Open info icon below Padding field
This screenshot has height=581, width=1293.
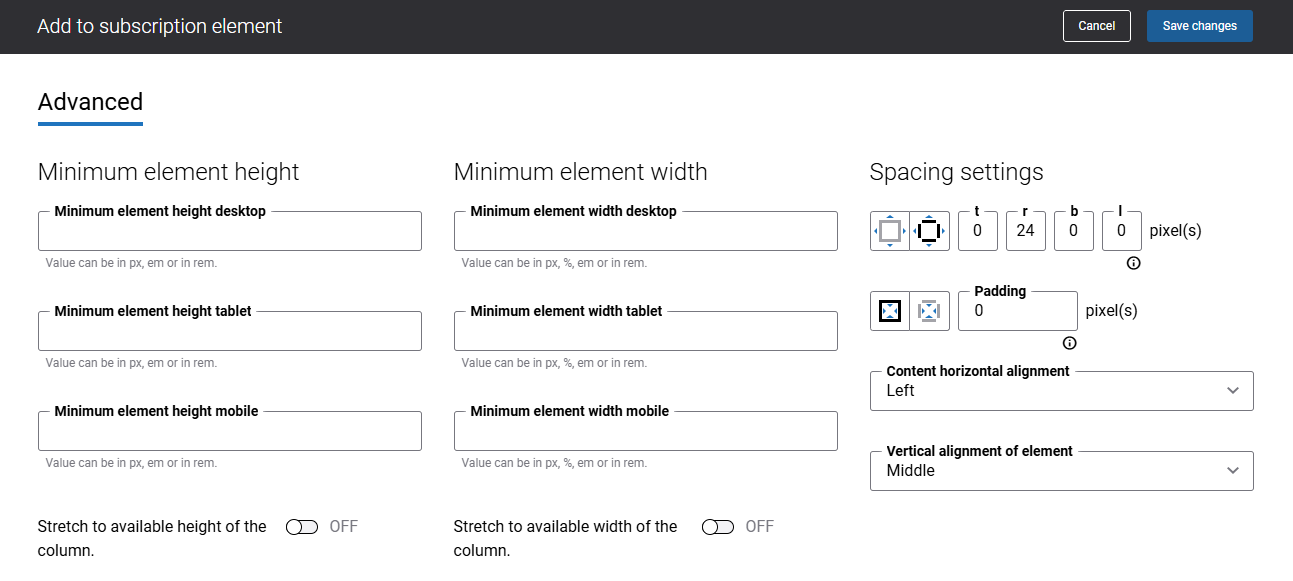(x=1070, y=343)
